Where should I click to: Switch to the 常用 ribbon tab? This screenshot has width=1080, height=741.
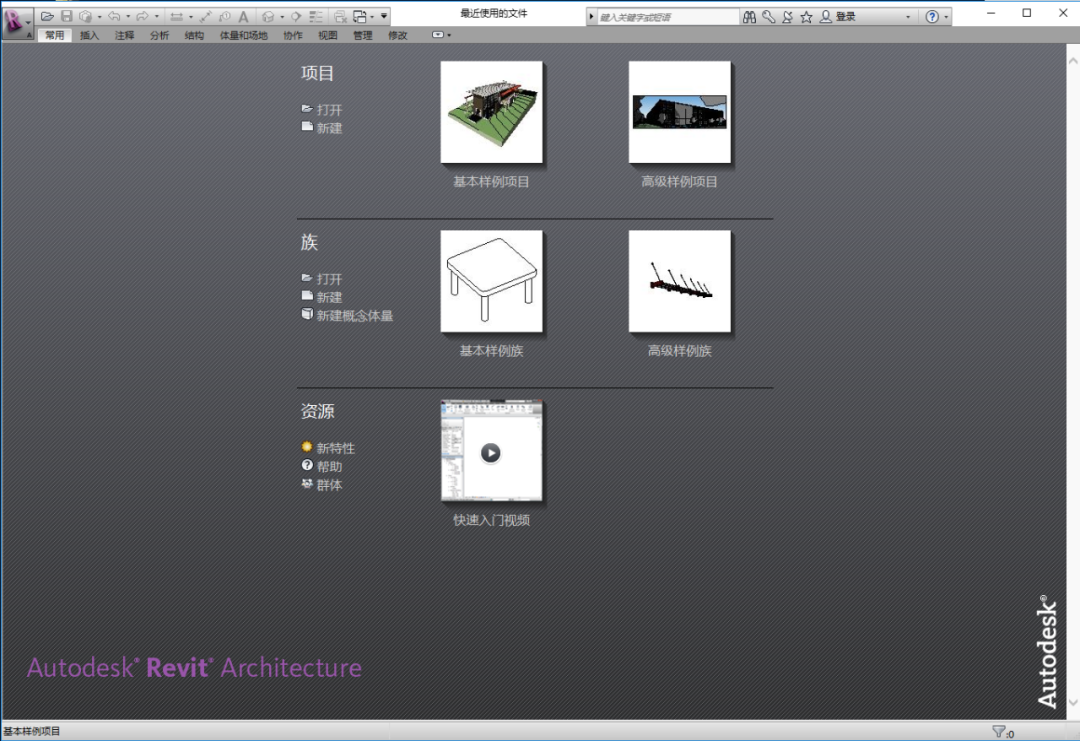[x=54, y=35]
